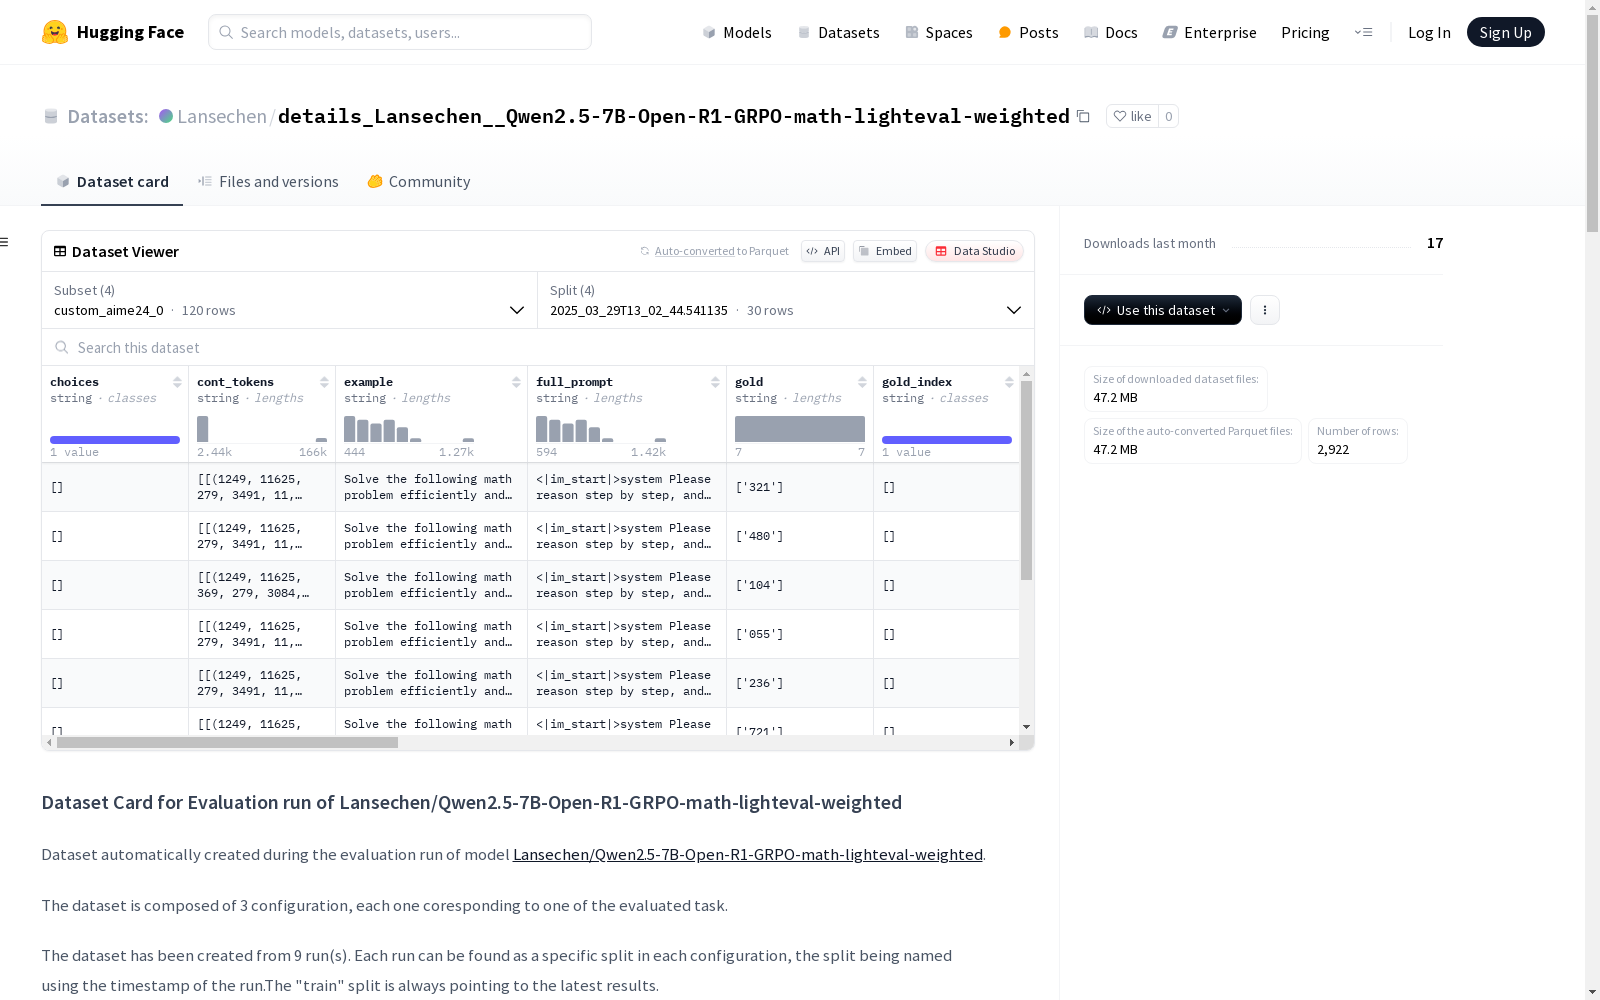Click the magnifier icon in Search this dataset
1600x1000 pixels.
[x=62, y=347]
